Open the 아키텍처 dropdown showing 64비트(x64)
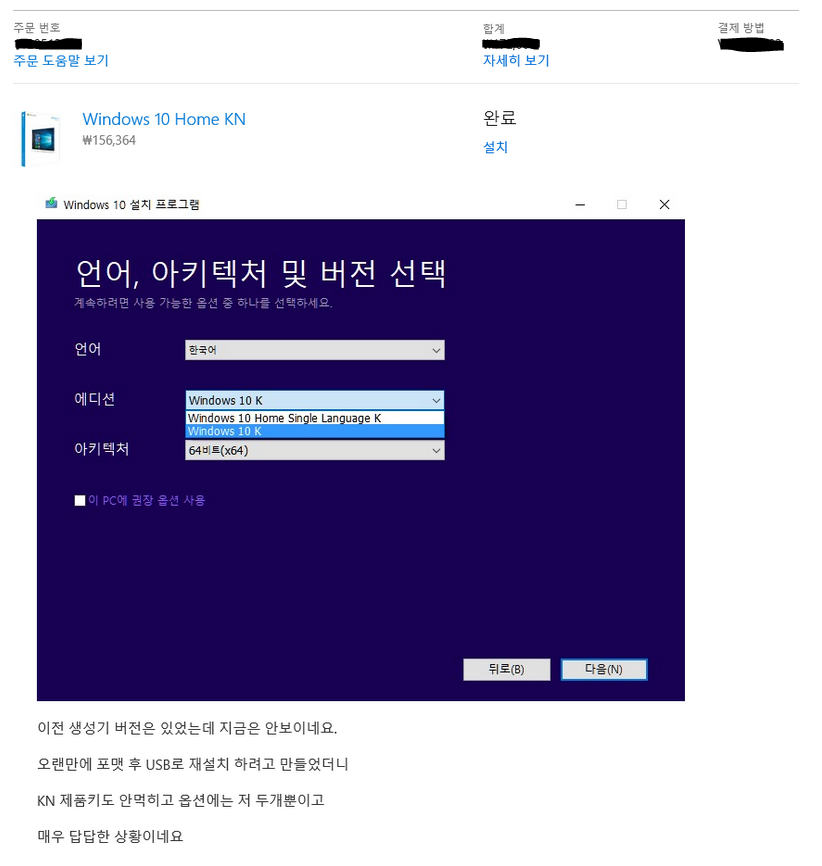Screen dimensions: 822x866 click(x=315, y=451)
